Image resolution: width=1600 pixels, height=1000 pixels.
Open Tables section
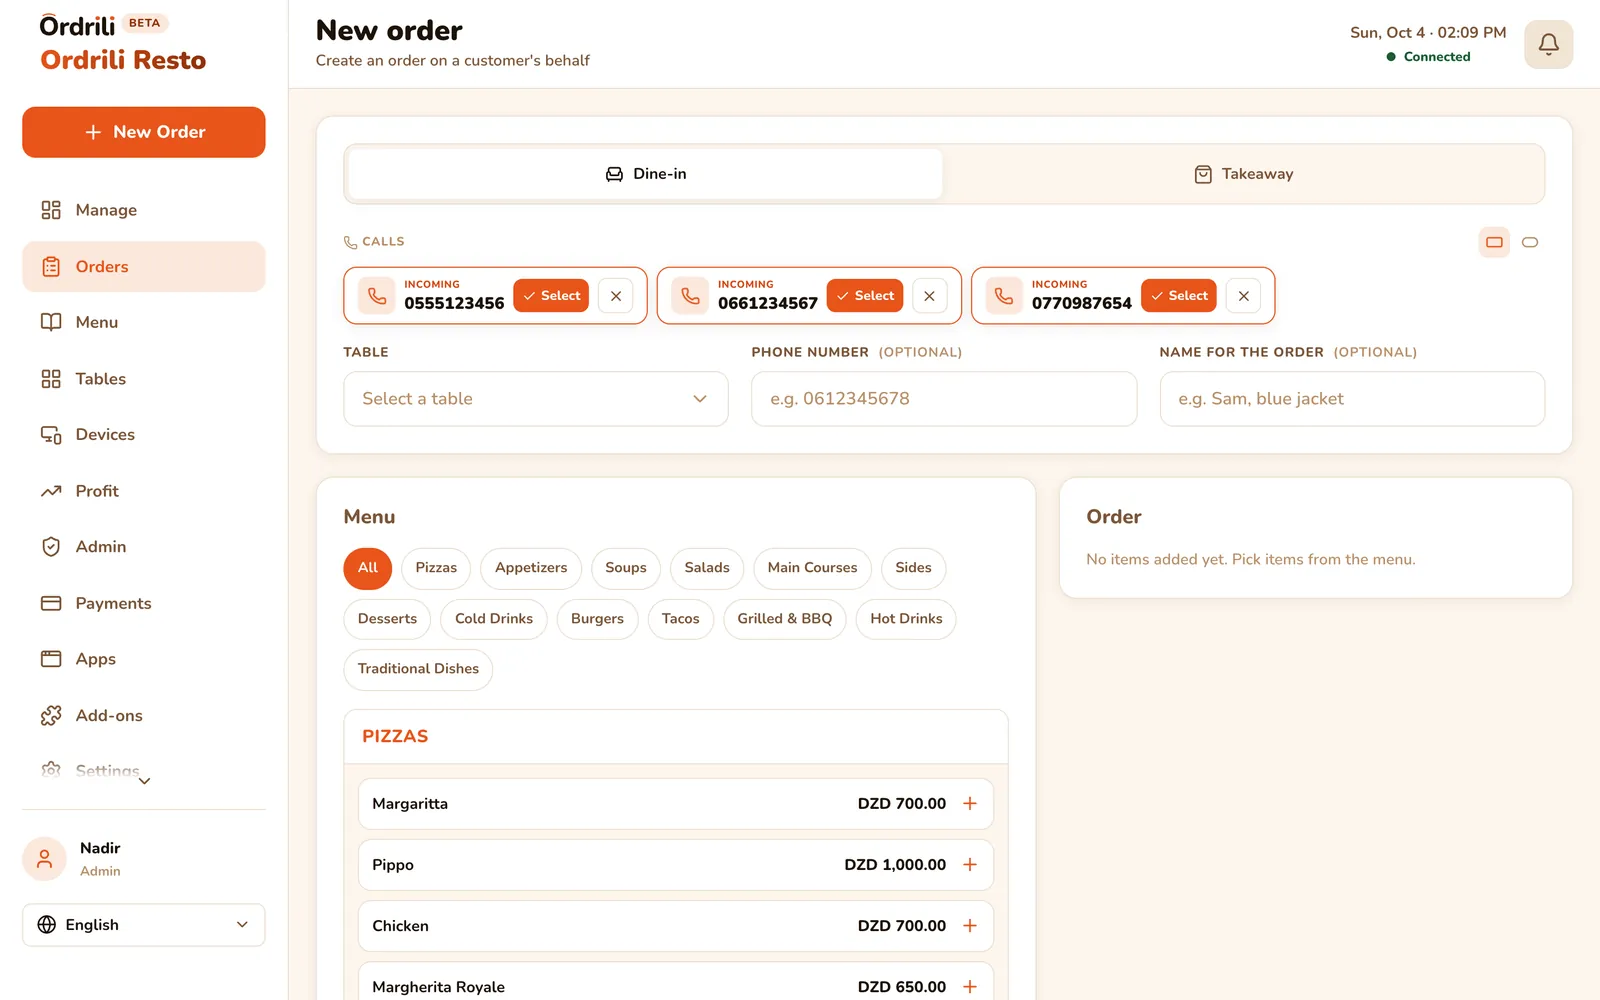tap(144, 379)
